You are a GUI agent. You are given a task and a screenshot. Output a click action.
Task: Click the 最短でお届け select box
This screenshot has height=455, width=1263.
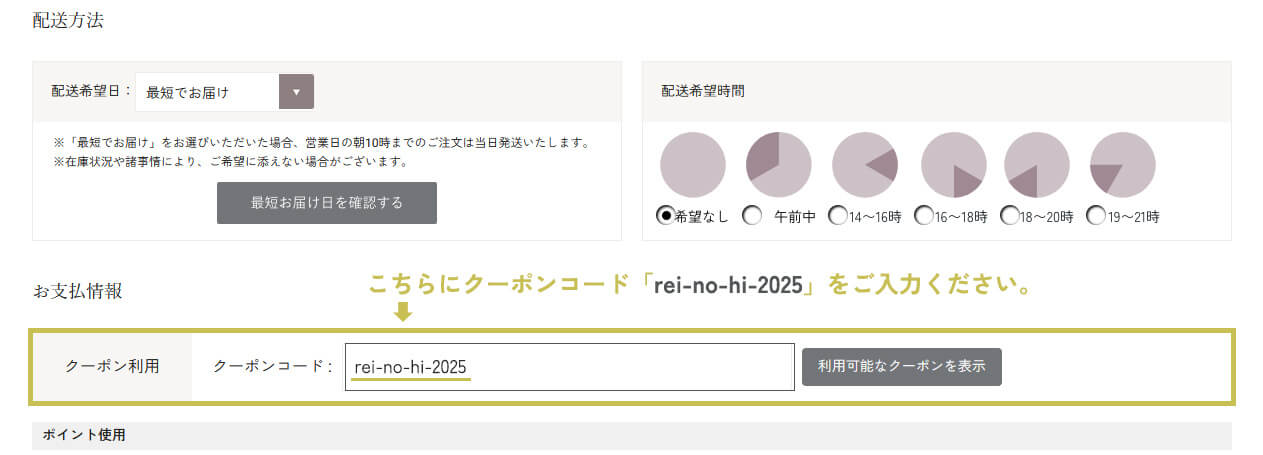coord(208,92)
